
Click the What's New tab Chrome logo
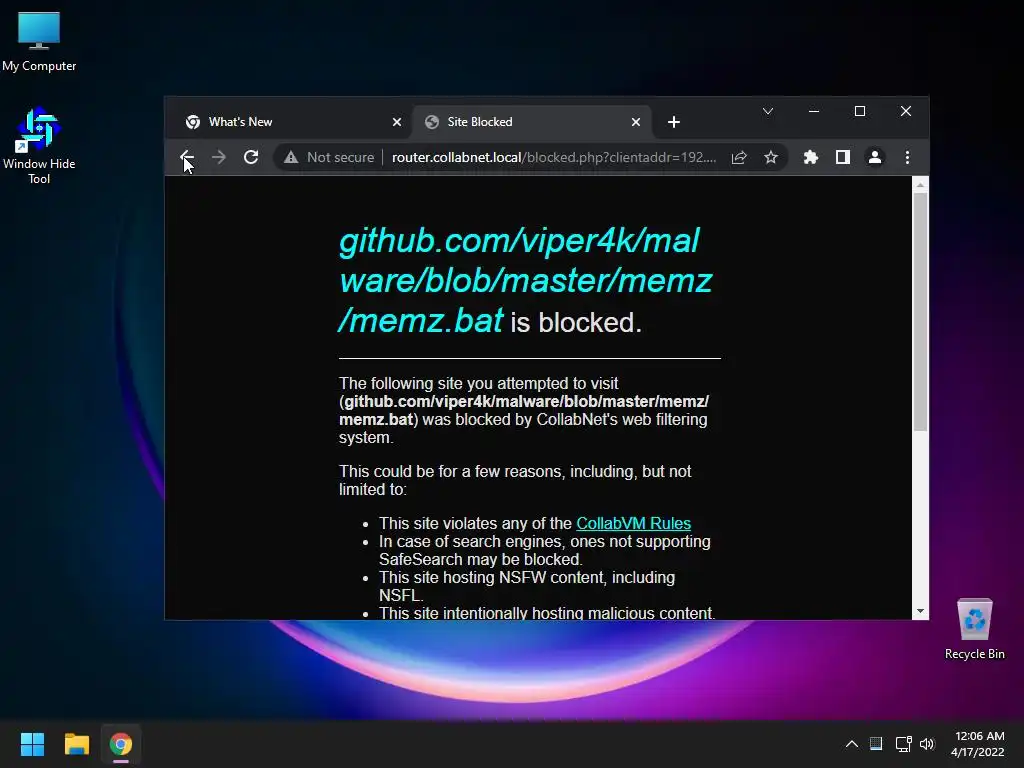[x=193, y=122]
